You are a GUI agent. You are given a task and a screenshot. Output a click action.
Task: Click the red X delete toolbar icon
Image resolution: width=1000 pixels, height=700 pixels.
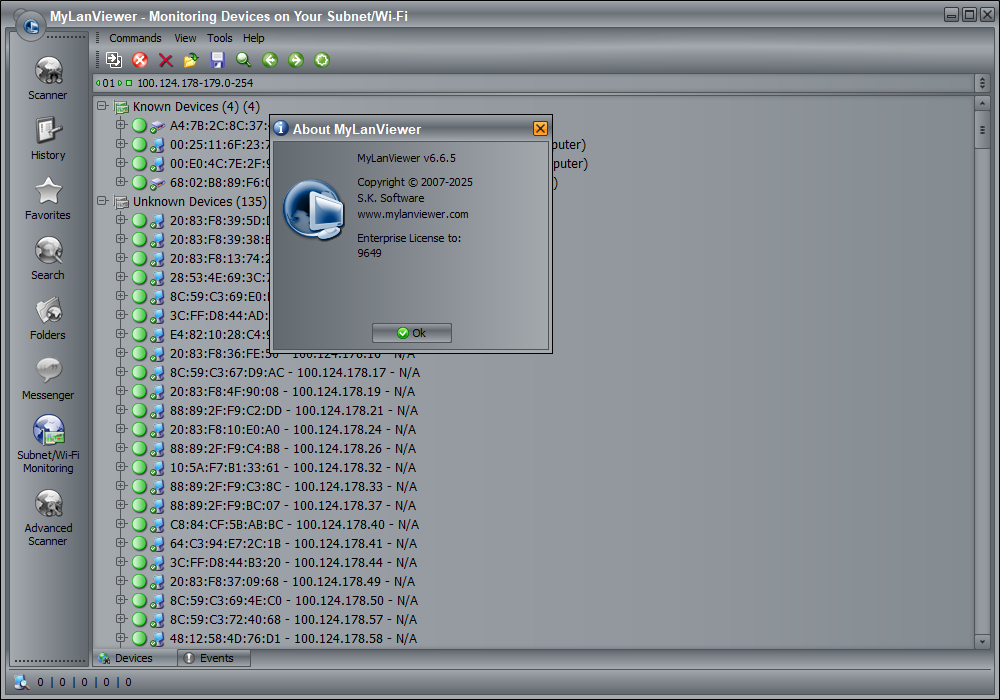point(166,60)
